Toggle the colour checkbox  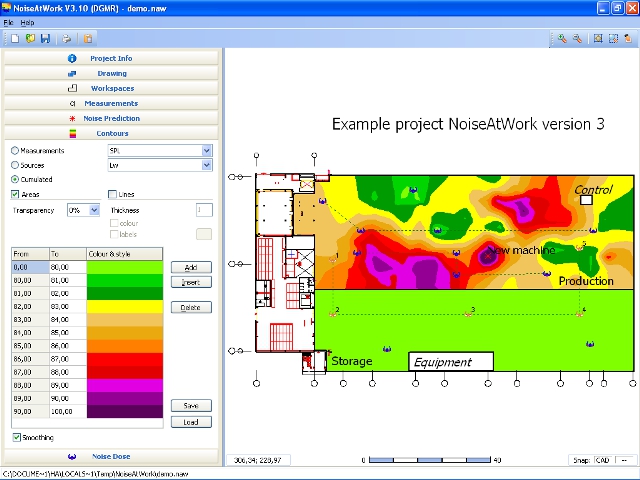click(x=114, y=223)
